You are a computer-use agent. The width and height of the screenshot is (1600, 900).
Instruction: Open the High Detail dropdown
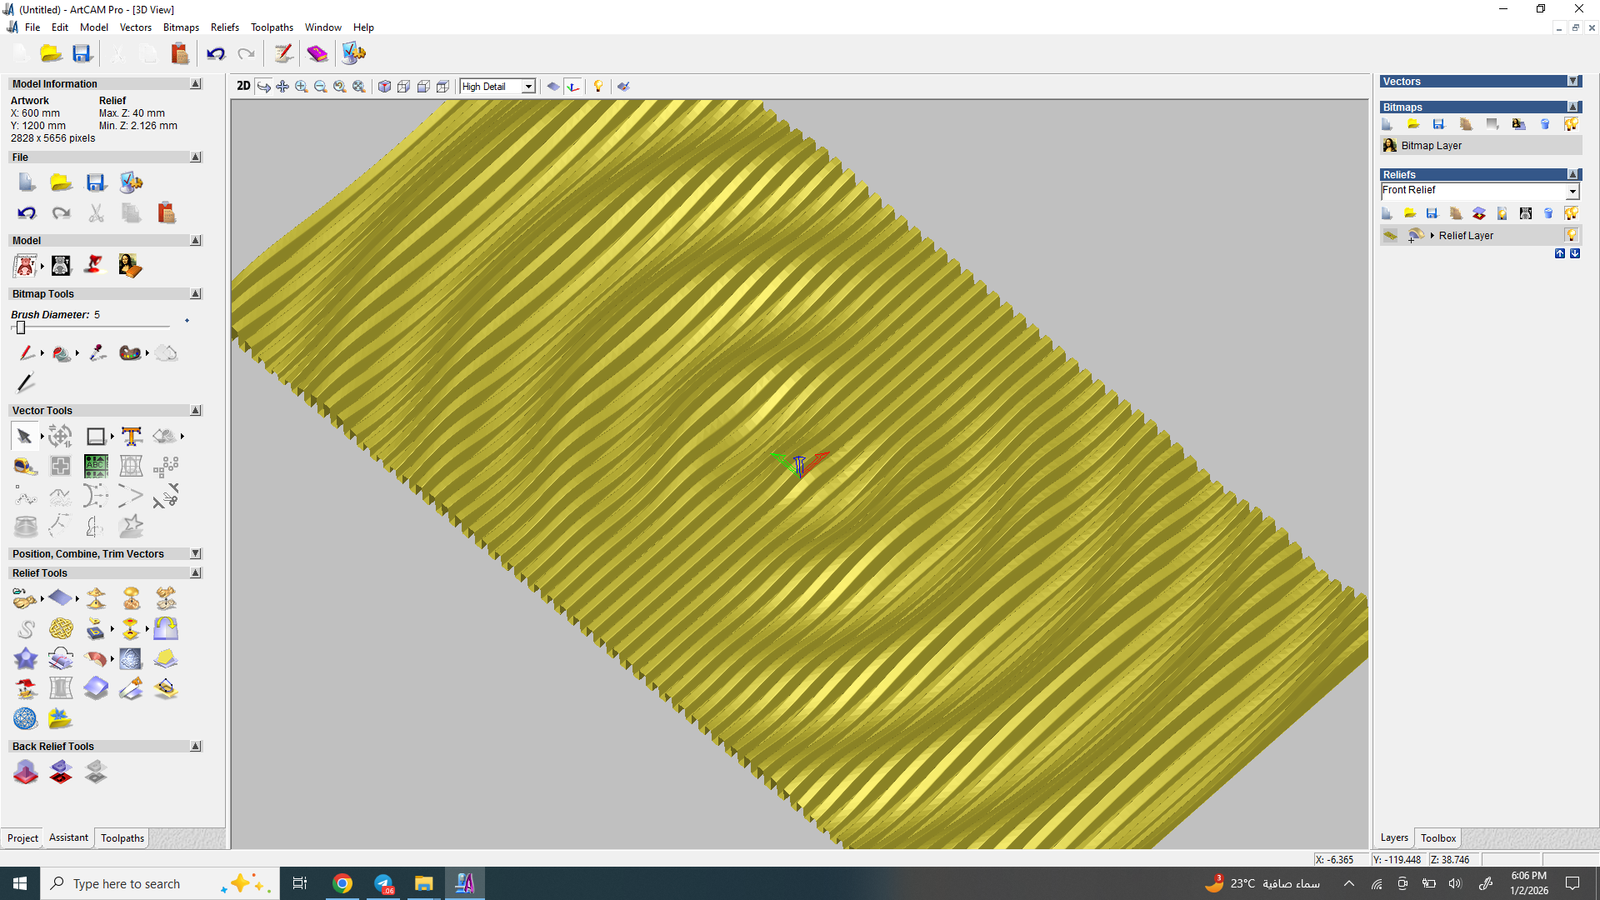[528, 87]
